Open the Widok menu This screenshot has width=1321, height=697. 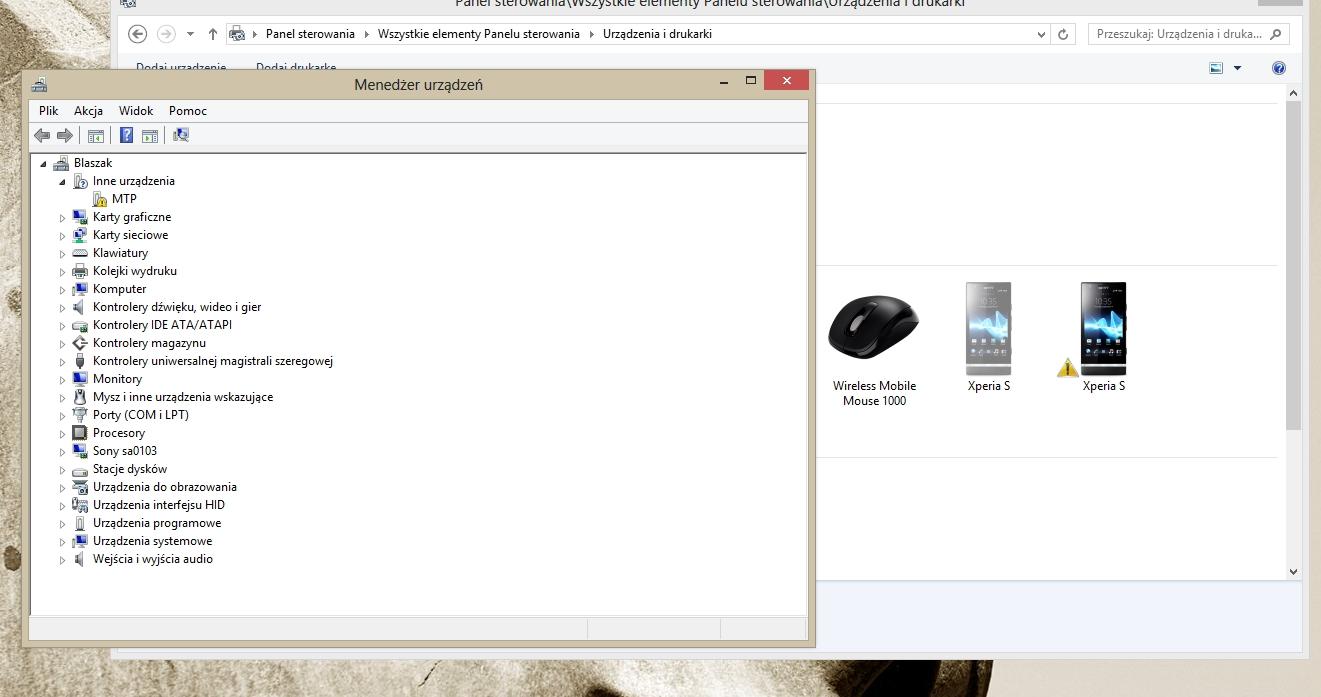click(x=136, y=111)
